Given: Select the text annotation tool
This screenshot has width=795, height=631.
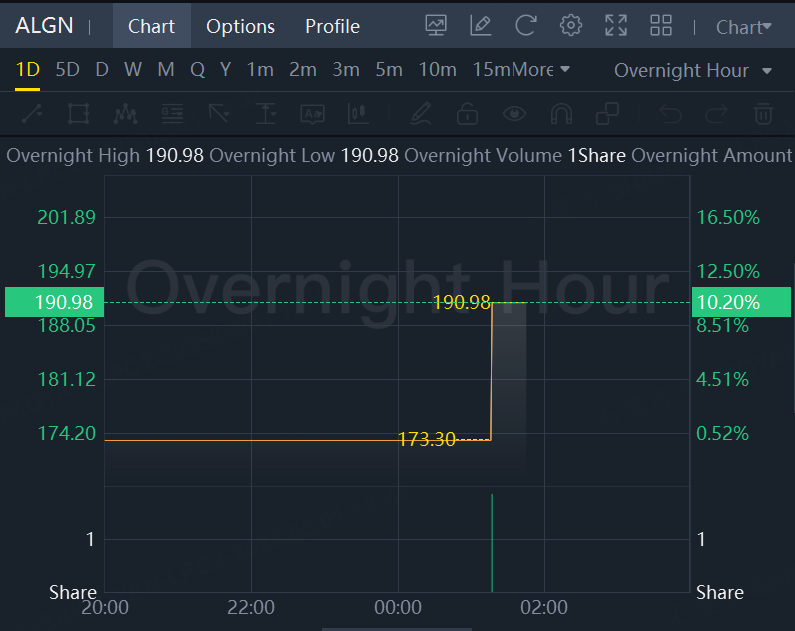Looking at the screenshot, I should click(312, 114).
